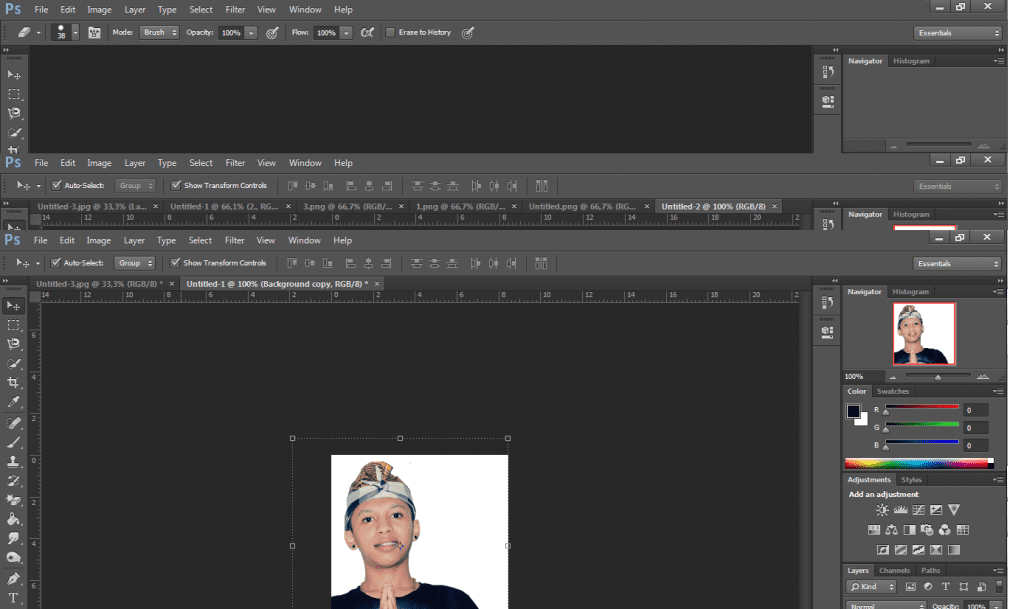Select the Crop tool in the toolbox
The height and width of the screenshot is (609, 1024).
pyautogui.click(x=14, y=382)
